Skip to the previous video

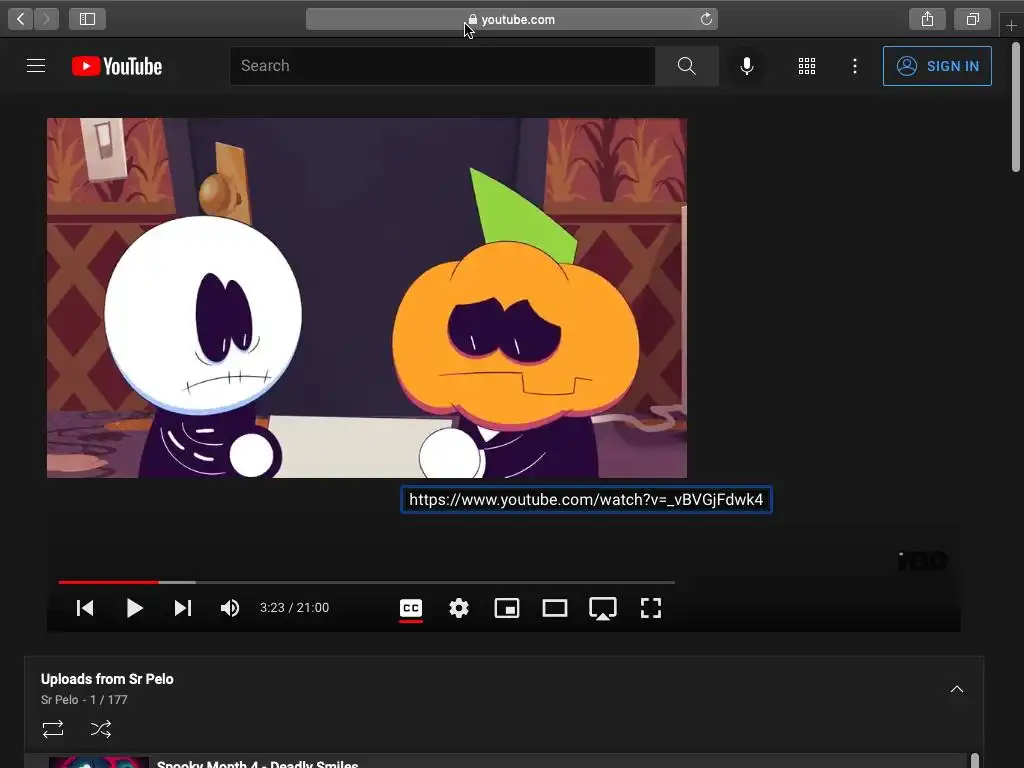click(85, 608)
